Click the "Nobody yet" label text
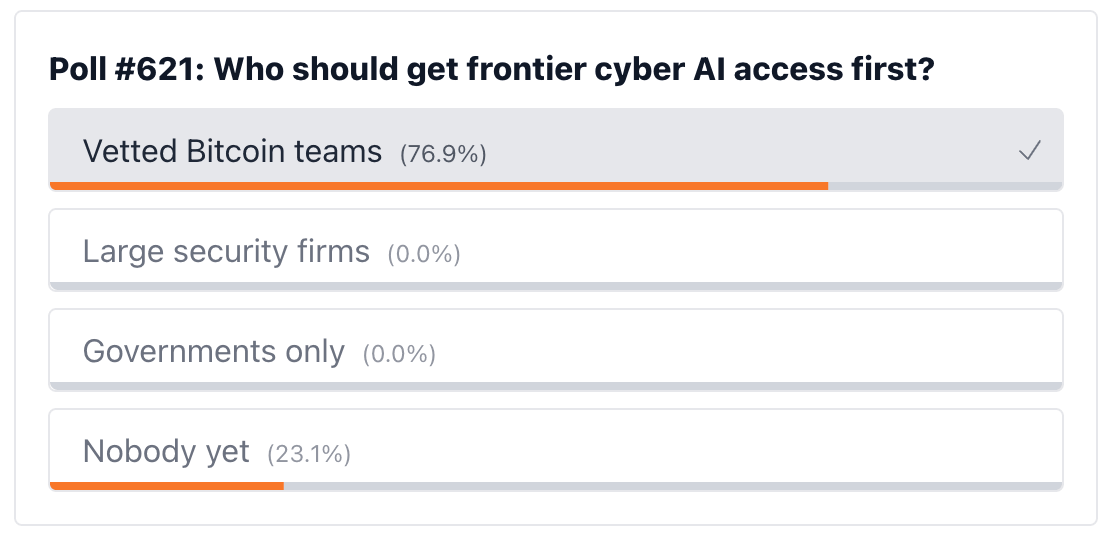The image size is (1114, 540). coord(166,452)
